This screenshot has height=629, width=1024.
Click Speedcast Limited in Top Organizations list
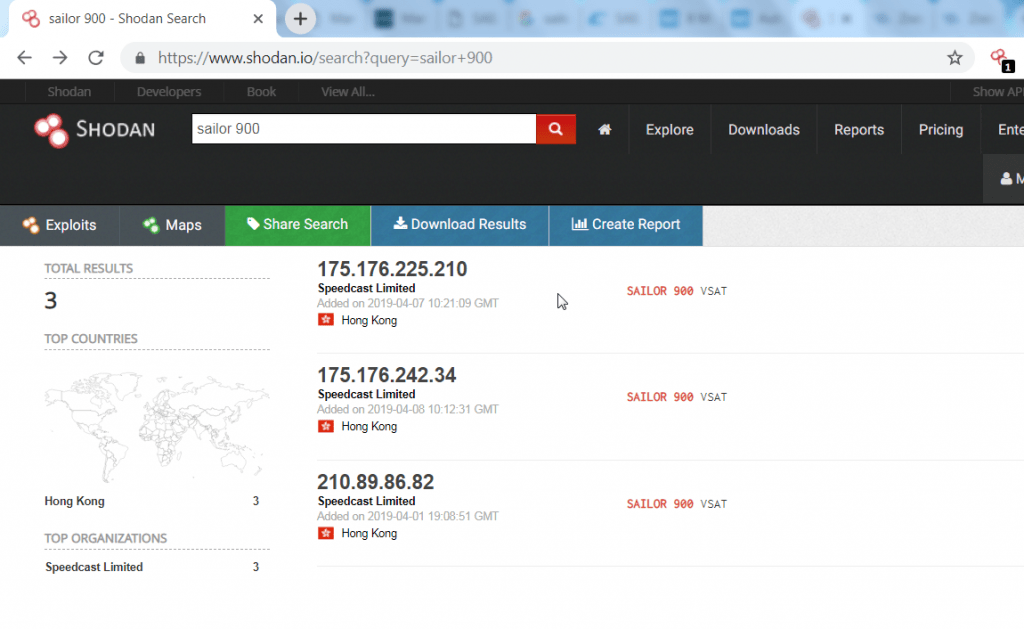coord(94,567)
